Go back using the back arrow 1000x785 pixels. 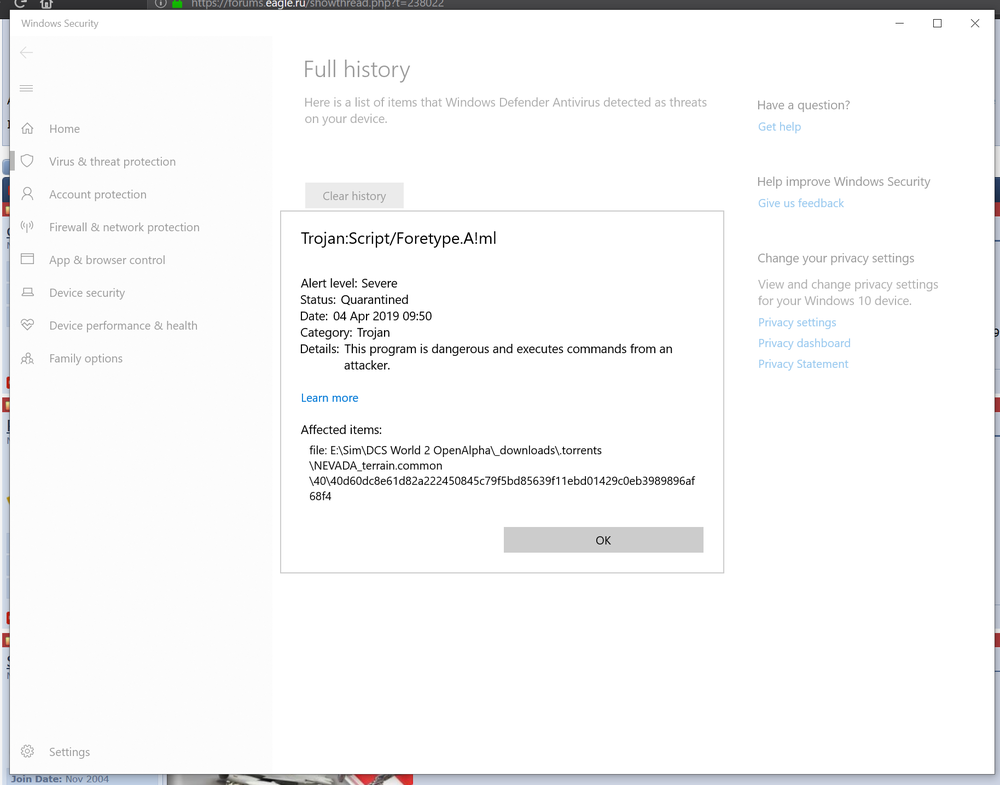(27, 53)
